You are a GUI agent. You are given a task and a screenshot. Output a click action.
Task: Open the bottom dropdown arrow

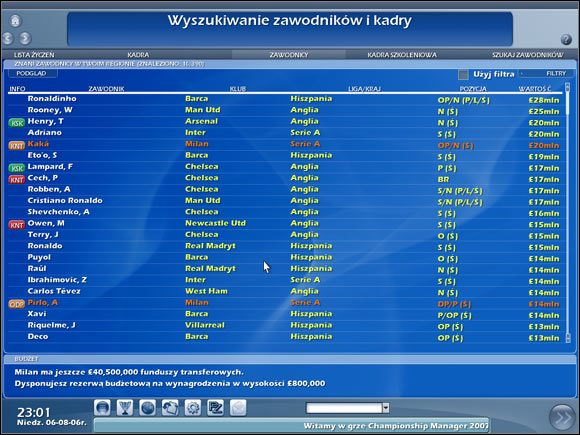click(385, 408)
